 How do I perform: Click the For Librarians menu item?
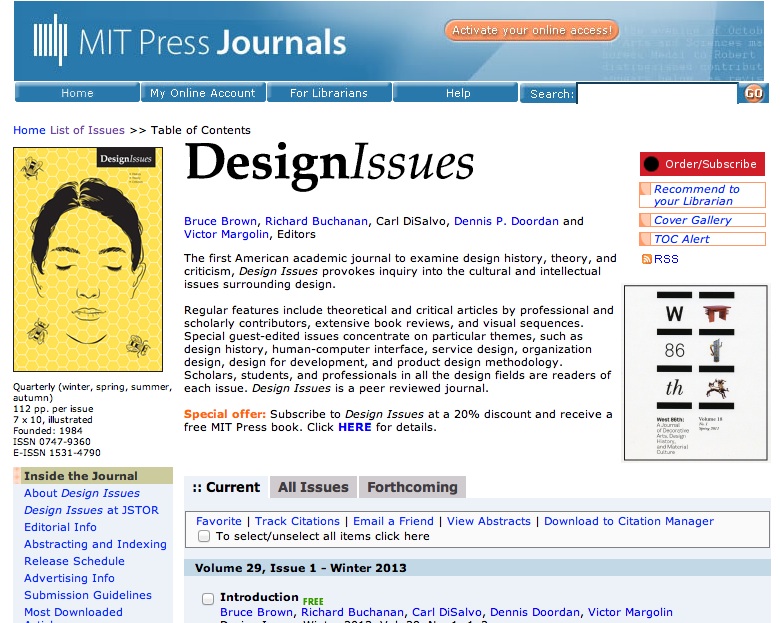click(327, 93)
